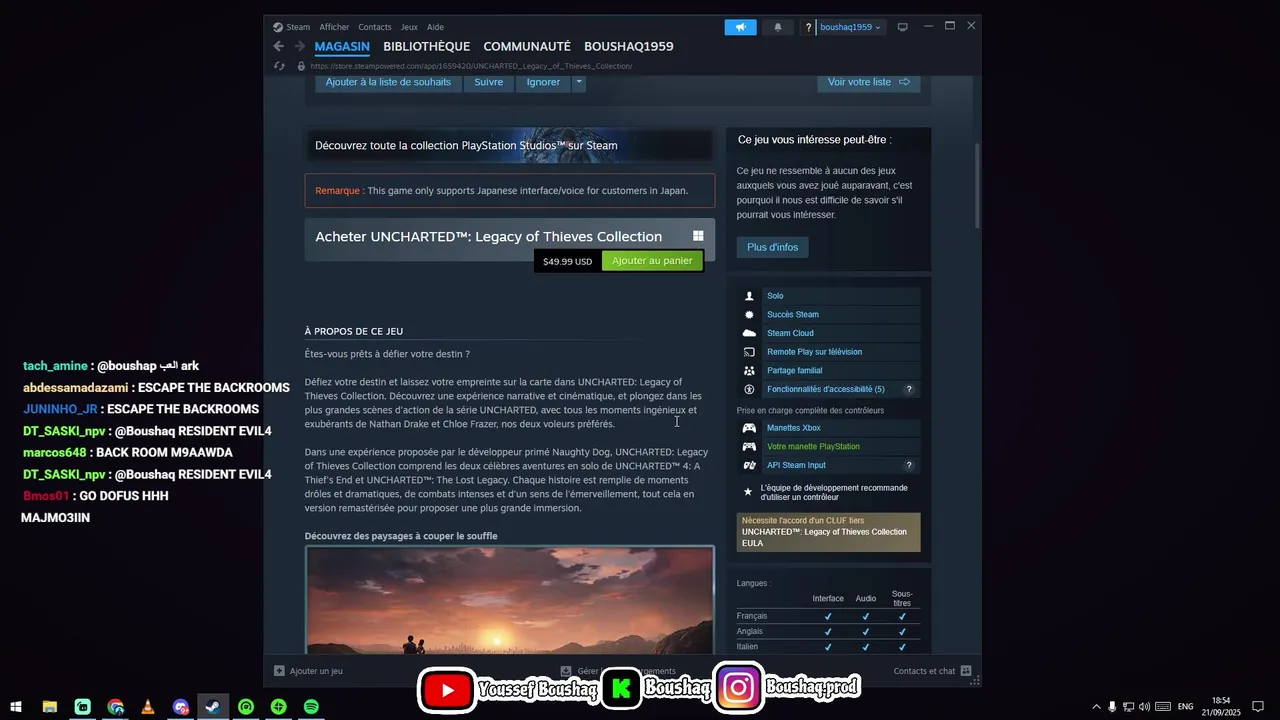
Task: Click the ENG language indicator
Action: [1186, 707]
